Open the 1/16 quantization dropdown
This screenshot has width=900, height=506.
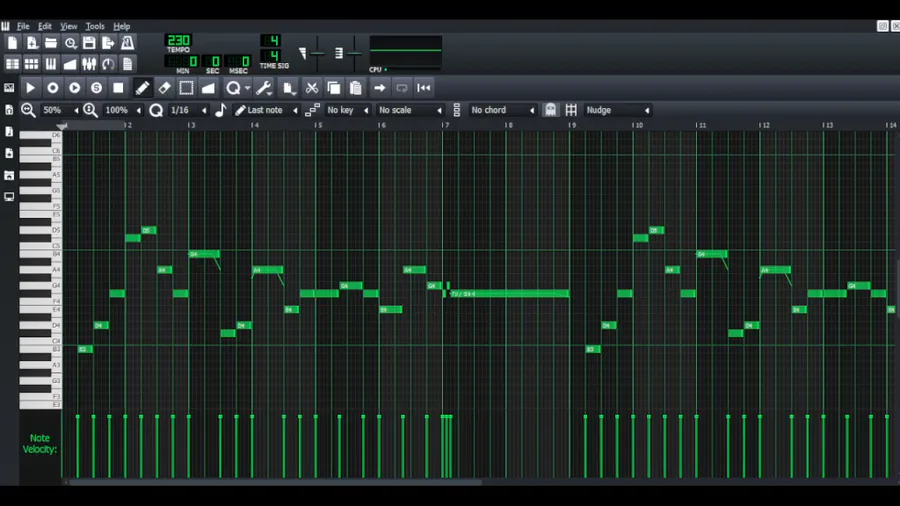(188, 110)
